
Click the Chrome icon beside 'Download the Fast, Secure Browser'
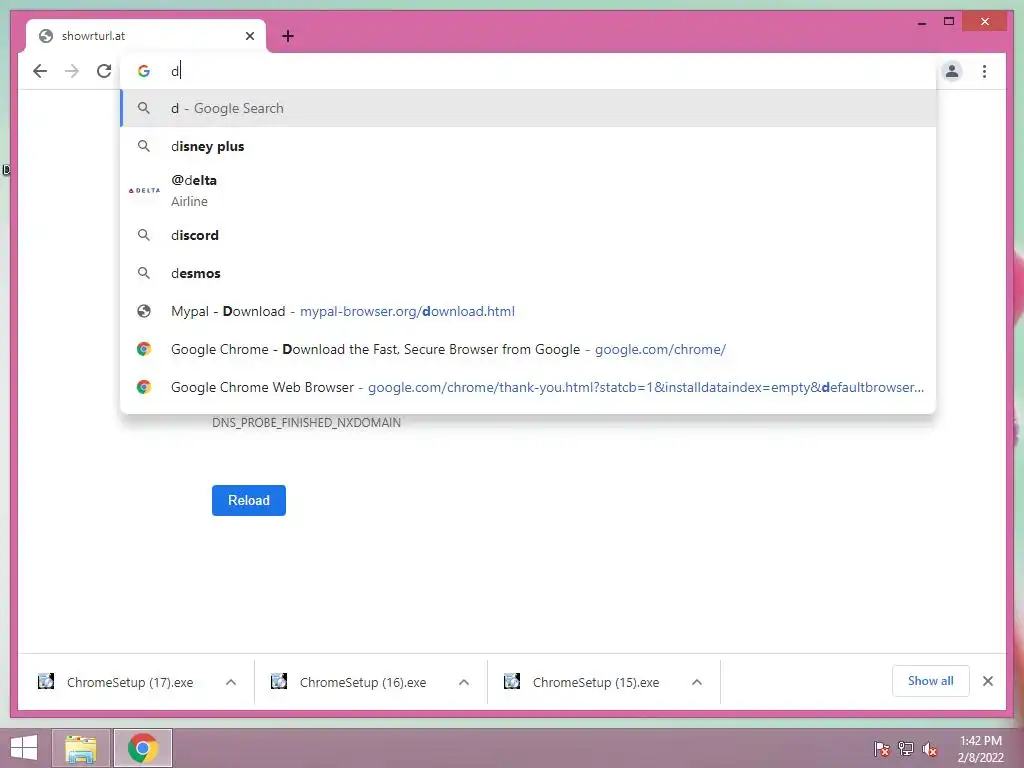pos(144,349)
